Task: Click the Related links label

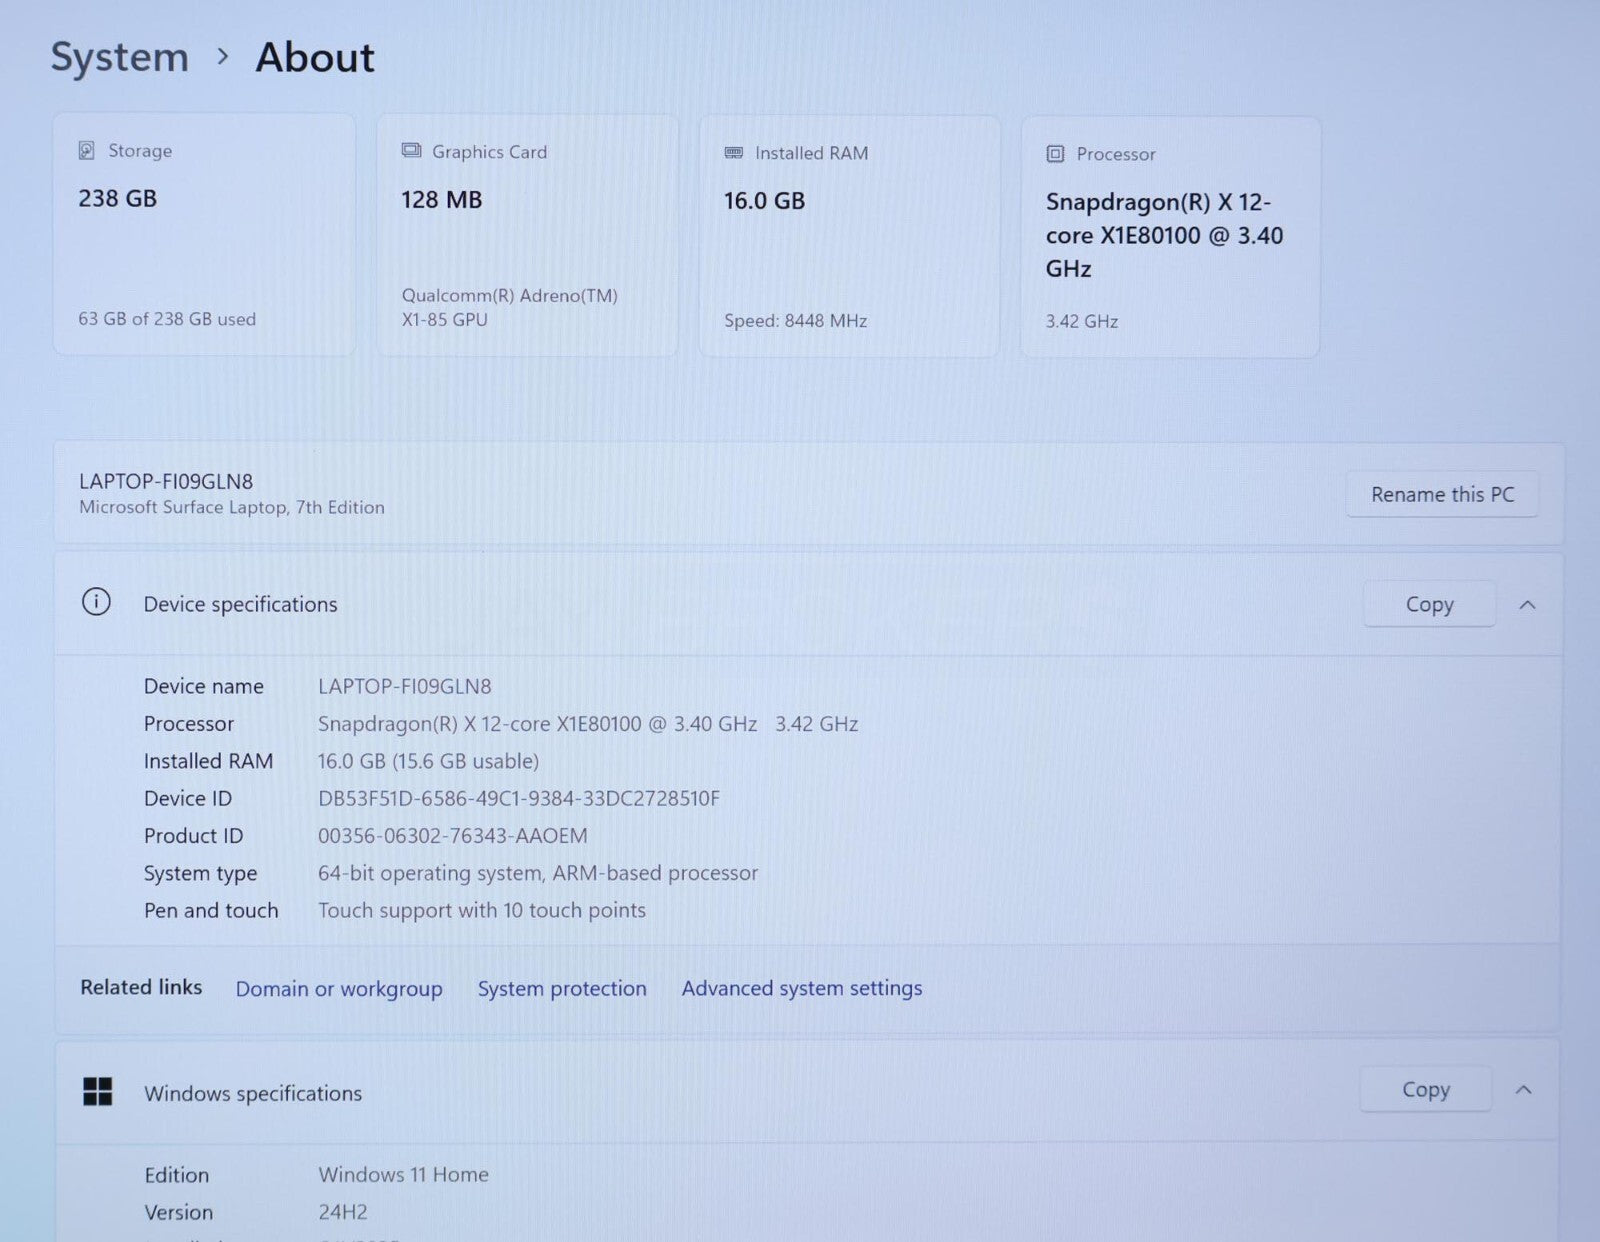Action: [141, 987]
